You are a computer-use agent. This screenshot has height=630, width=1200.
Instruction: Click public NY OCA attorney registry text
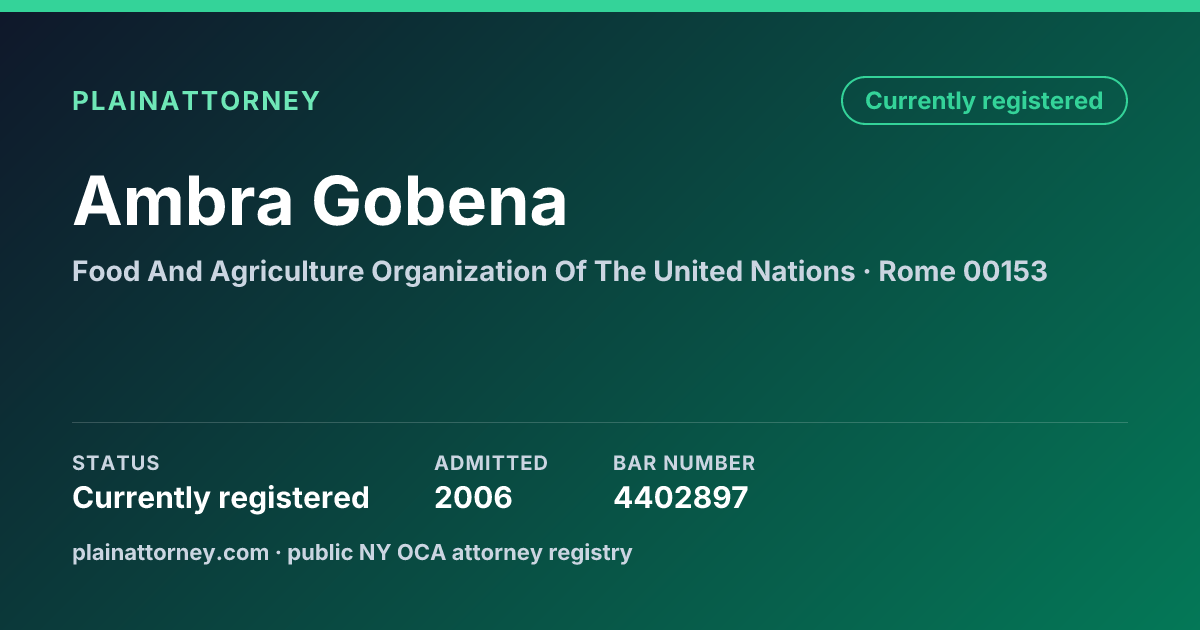tap(460, 552)
